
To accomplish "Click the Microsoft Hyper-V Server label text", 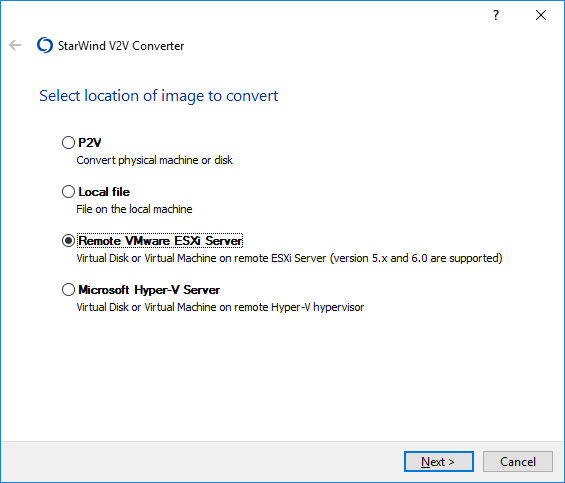I will coord(149,290).
